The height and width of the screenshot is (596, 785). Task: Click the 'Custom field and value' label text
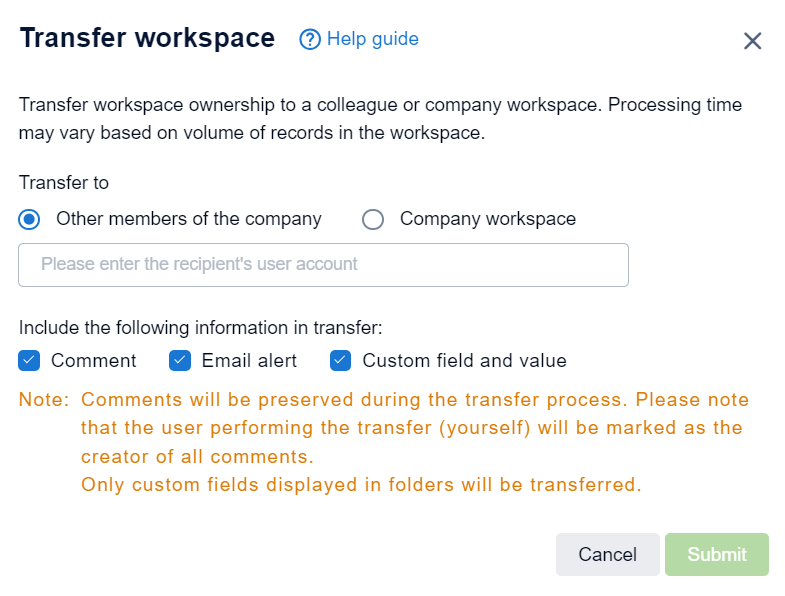[464, 361]
